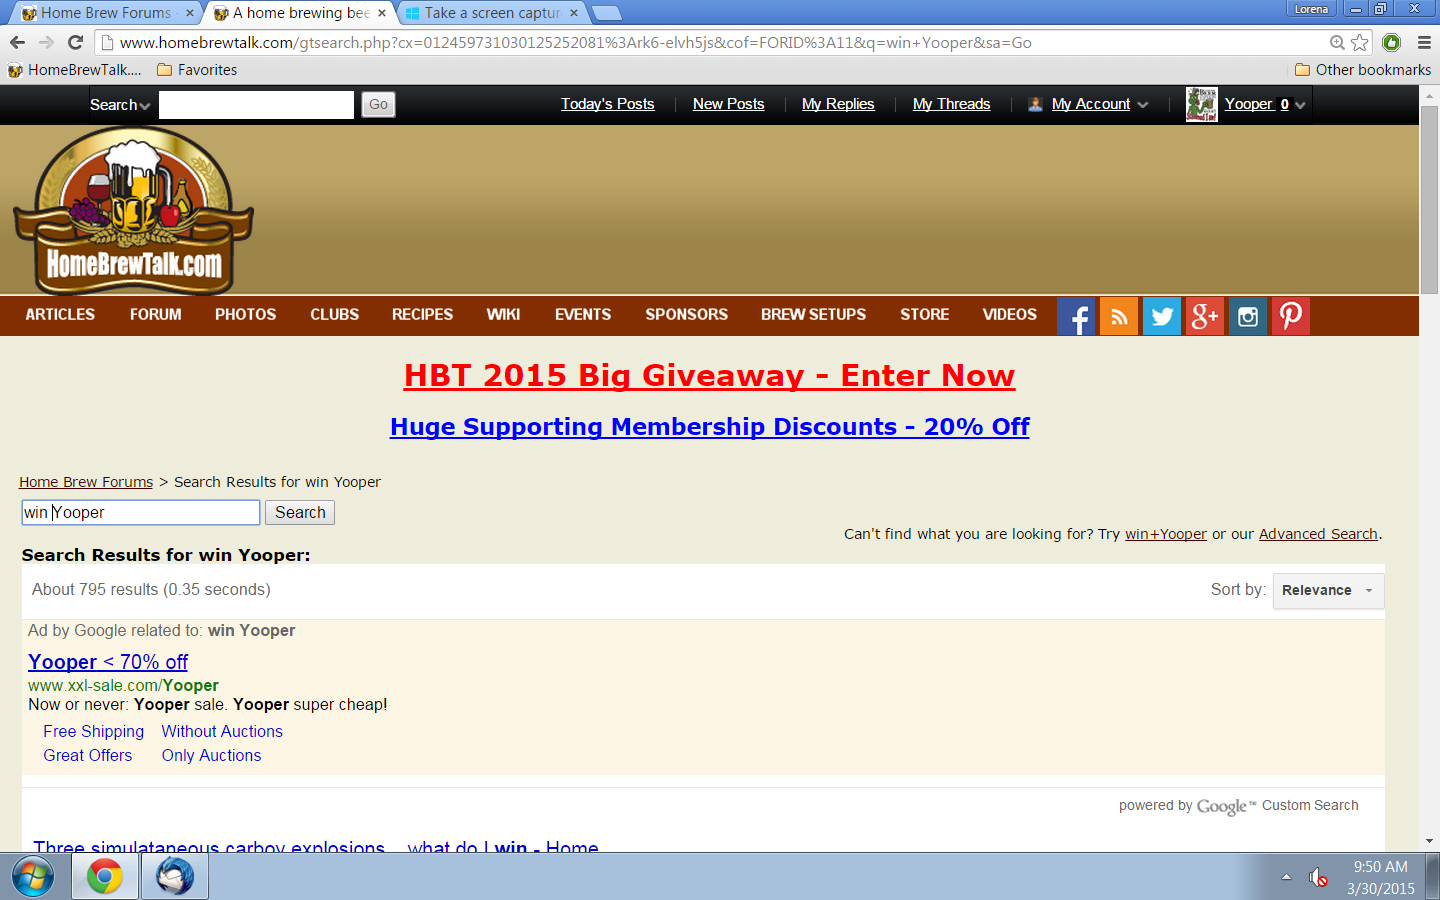Open the RECIPES menu item

tap(422, 314)
